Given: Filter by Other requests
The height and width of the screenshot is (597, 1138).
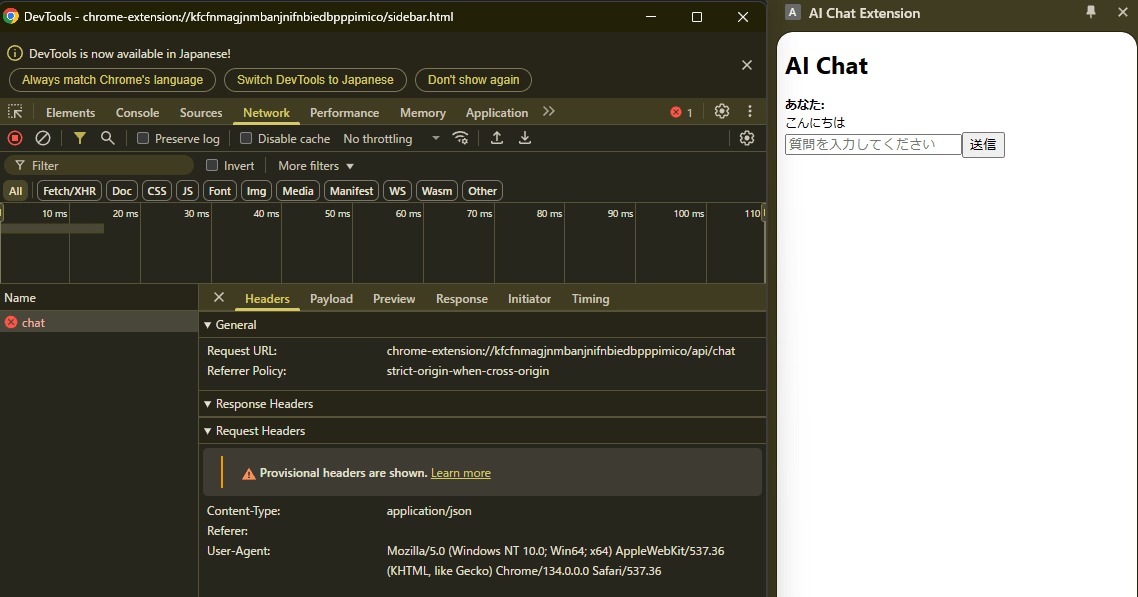Looking at the screenshot, I should (483, 191).
